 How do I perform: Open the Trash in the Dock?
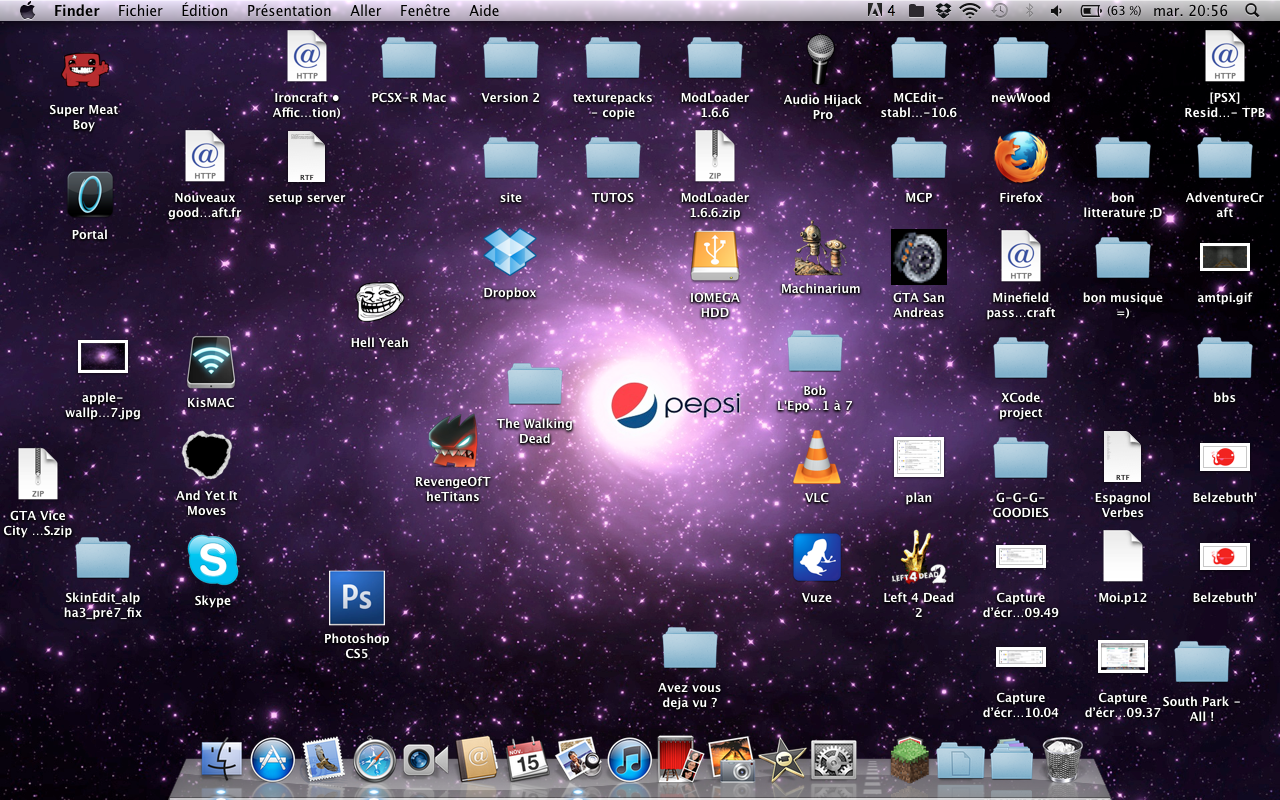[x=1063, y=759]
